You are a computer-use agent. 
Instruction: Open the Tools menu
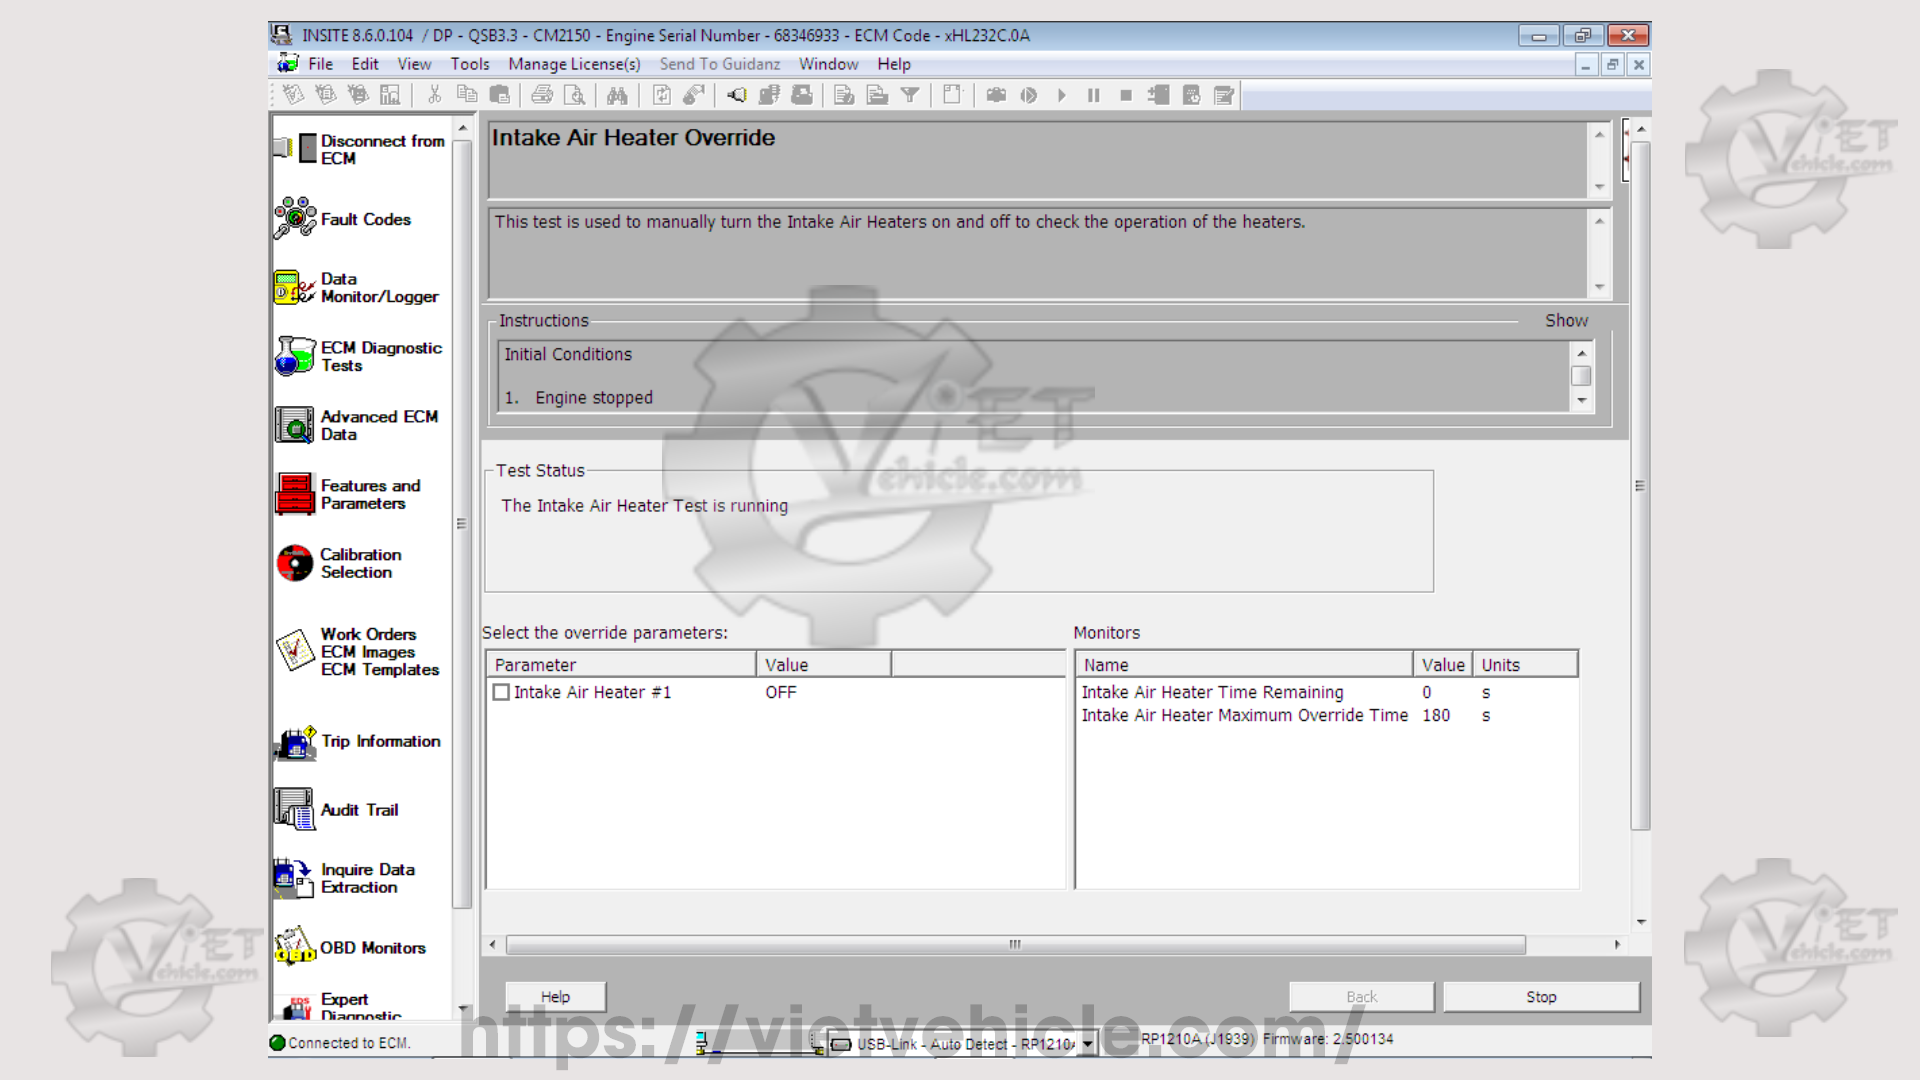coord(469,64)
